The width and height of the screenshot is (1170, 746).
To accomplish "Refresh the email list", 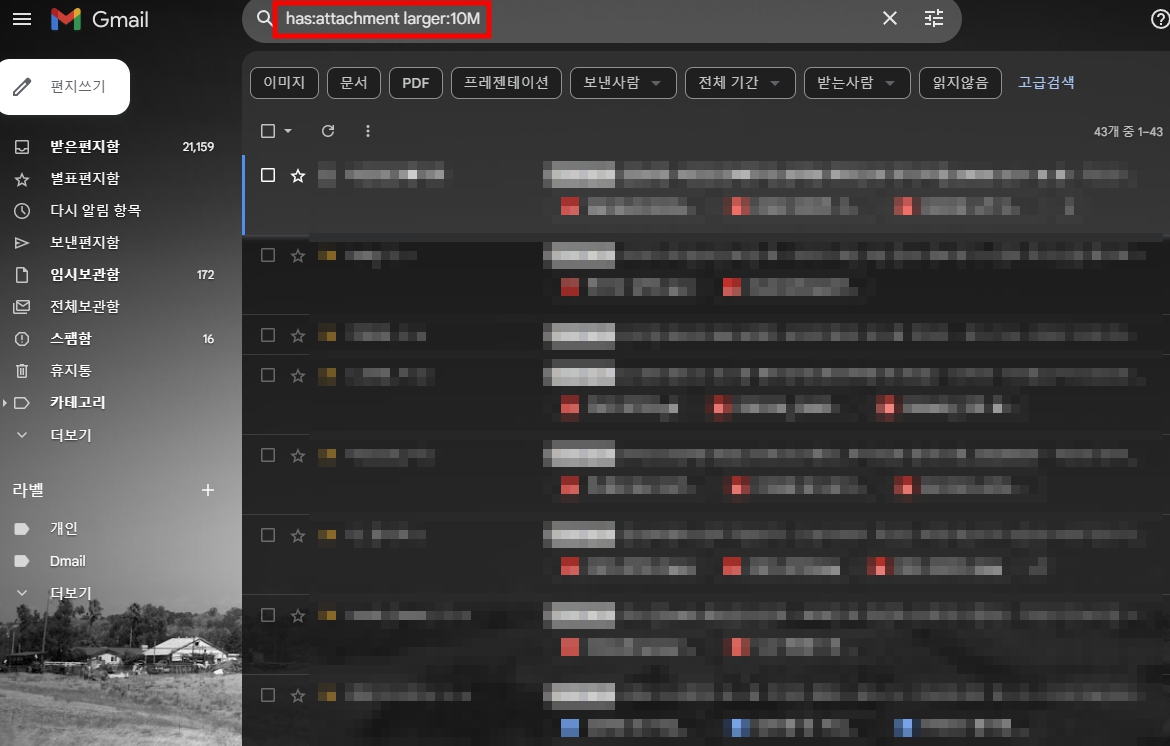I will pos(328,130).
